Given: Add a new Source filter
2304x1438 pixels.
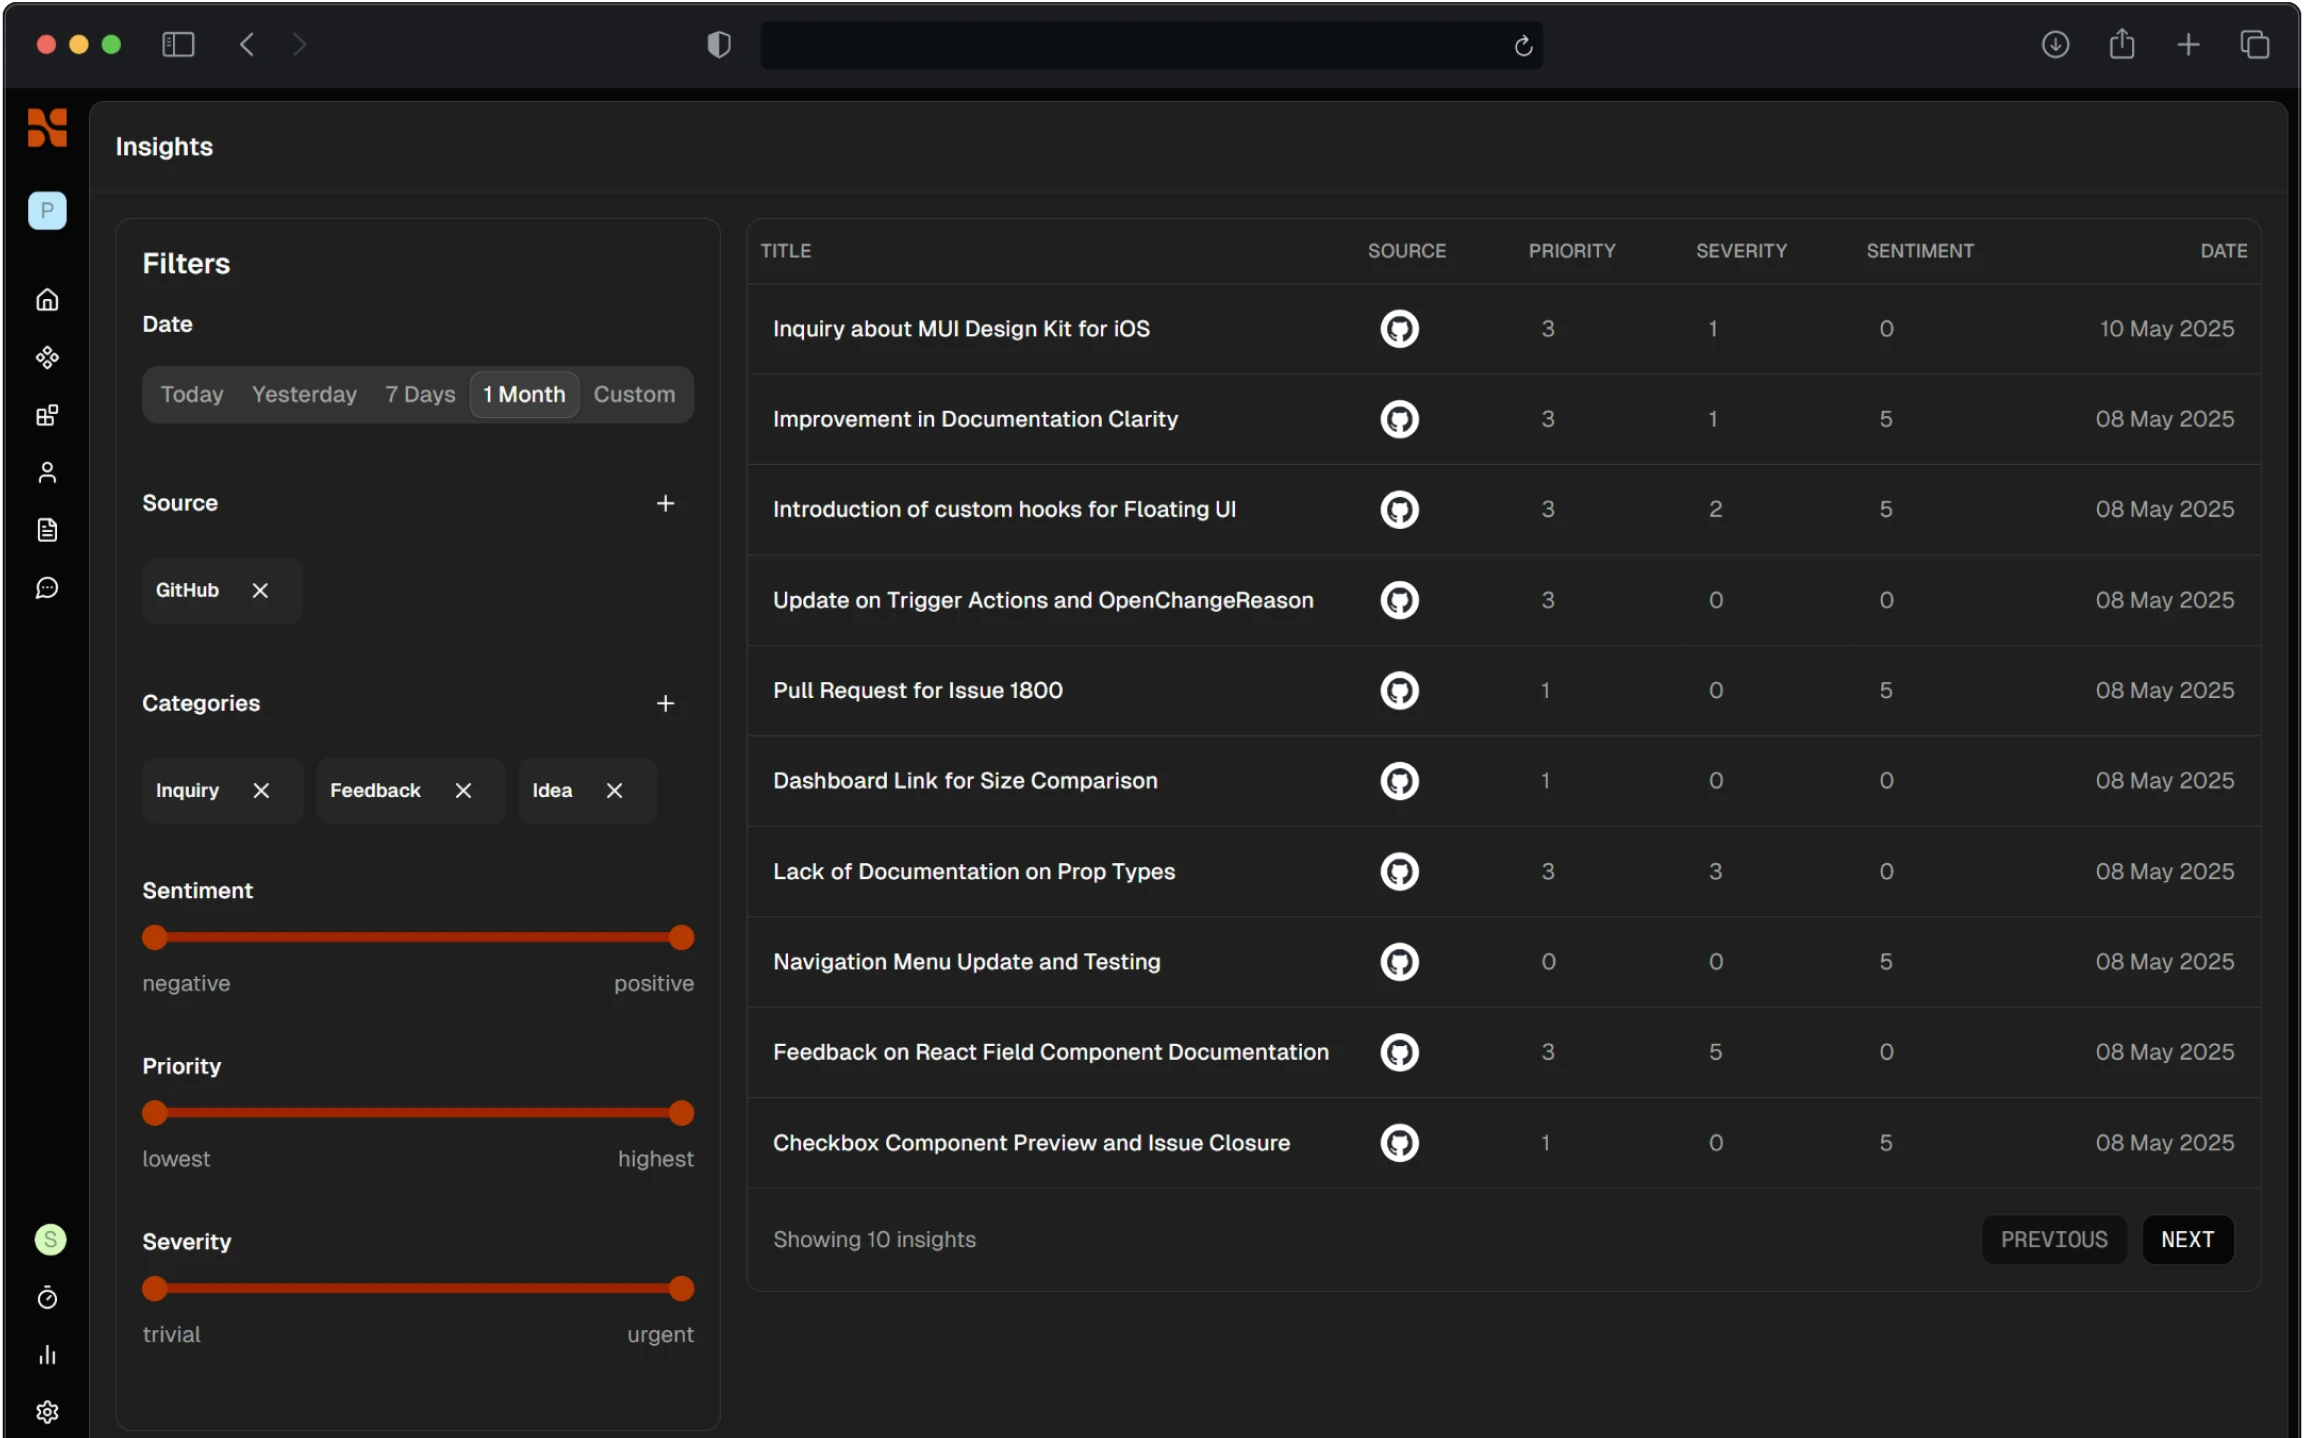Looking at the screenshot, I should pyautogui.click(x=665, y=503).
